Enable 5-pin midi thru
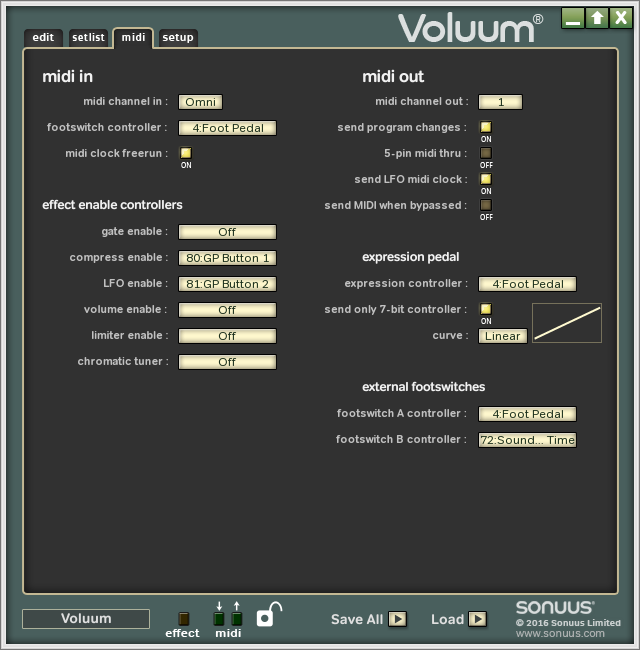Screen dimensions: 640x650 [486, 153]
